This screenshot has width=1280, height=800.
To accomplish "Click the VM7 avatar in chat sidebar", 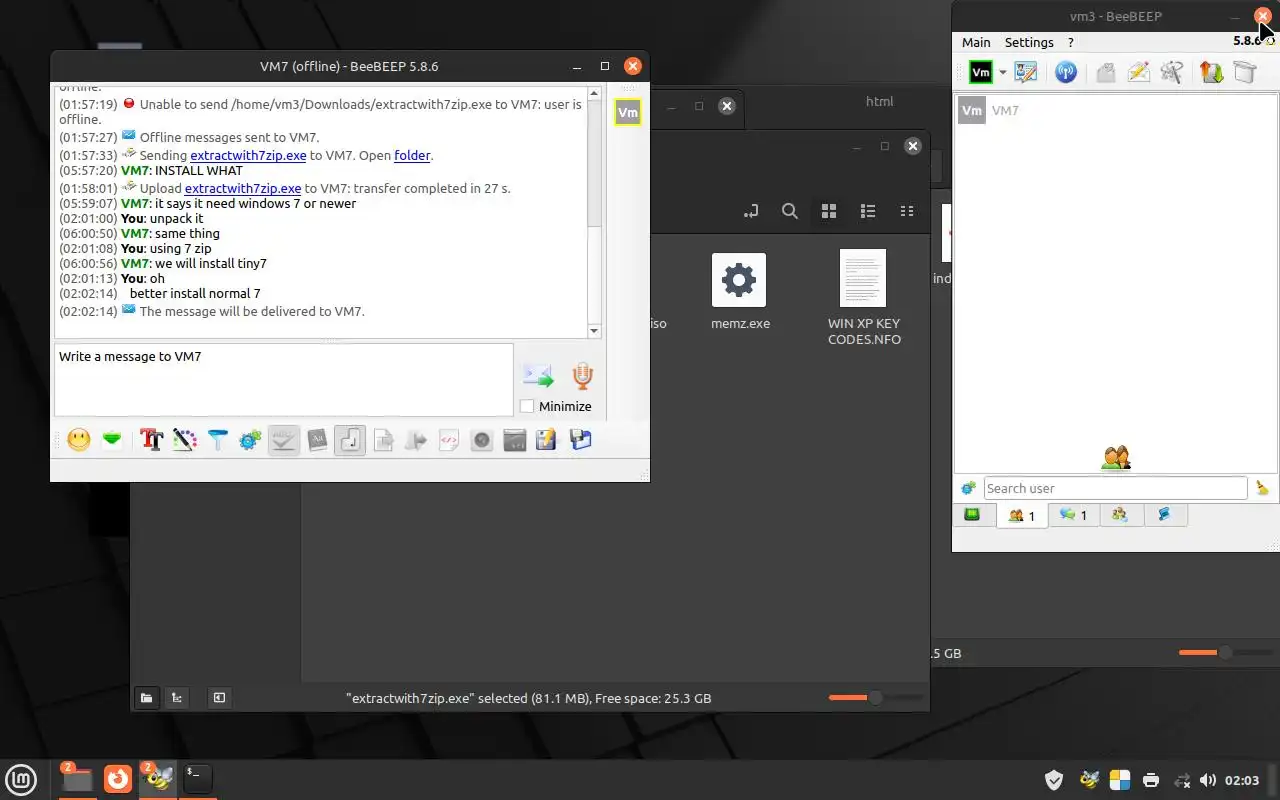I will [x=628, y=112].
